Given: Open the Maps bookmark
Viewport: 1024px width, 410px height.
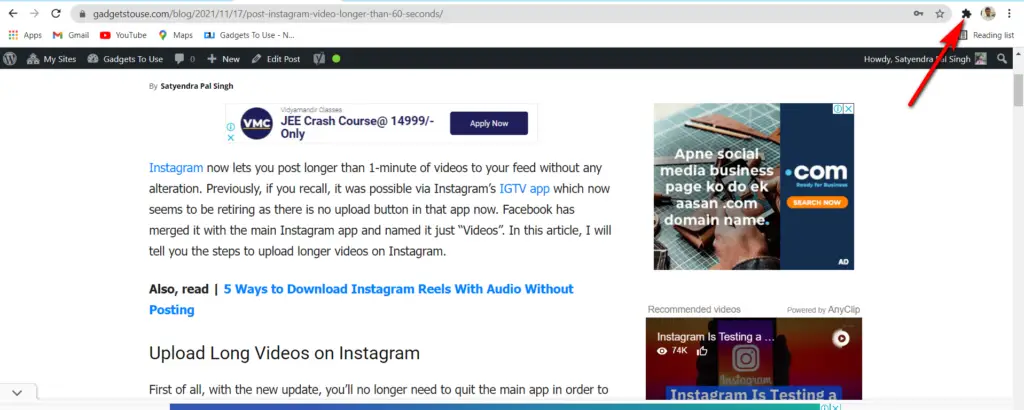Looking at the screenshot, I should (x=175, y=35).
